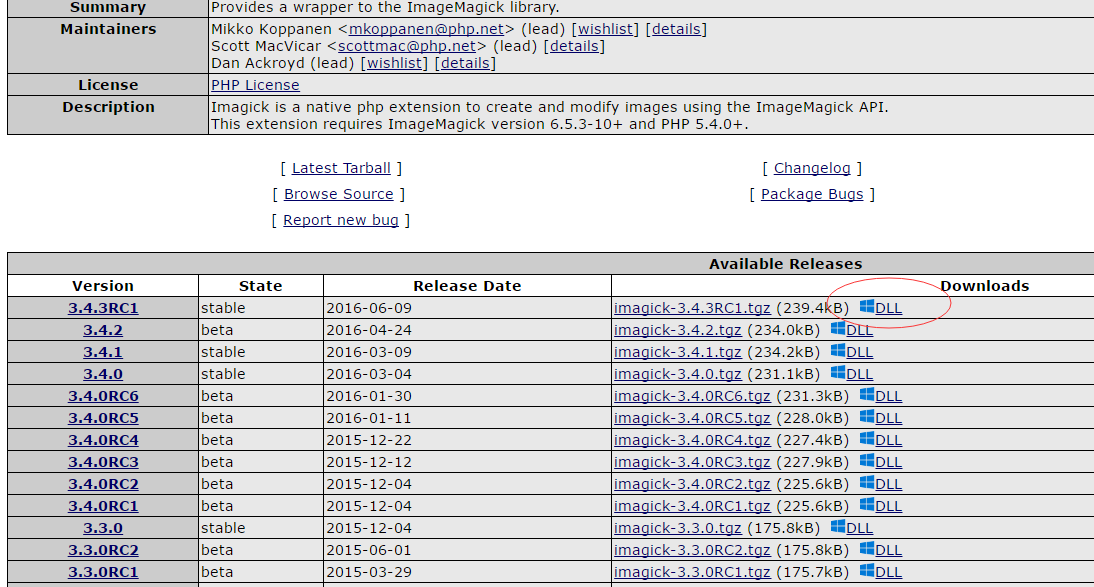Screen dimensions: 1094x587
Task: Download imagick-3.3.0.tgz
Action: pos(677,528)
